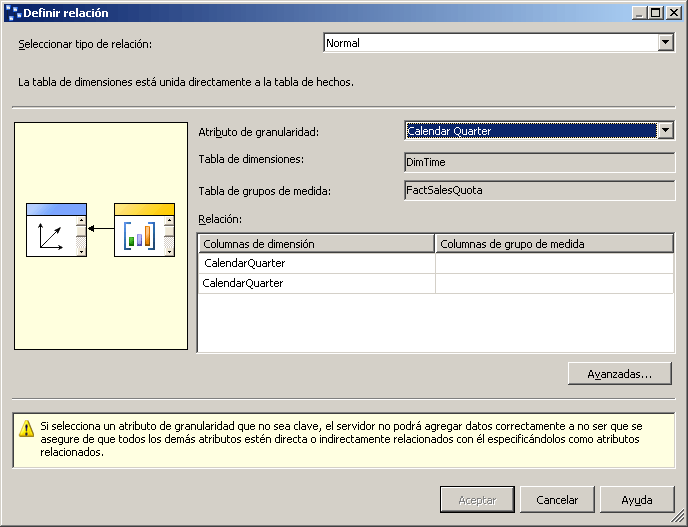Click the resize grip at window corner
The width and height of the screenshot is (688, 527).
click(678, 517)
